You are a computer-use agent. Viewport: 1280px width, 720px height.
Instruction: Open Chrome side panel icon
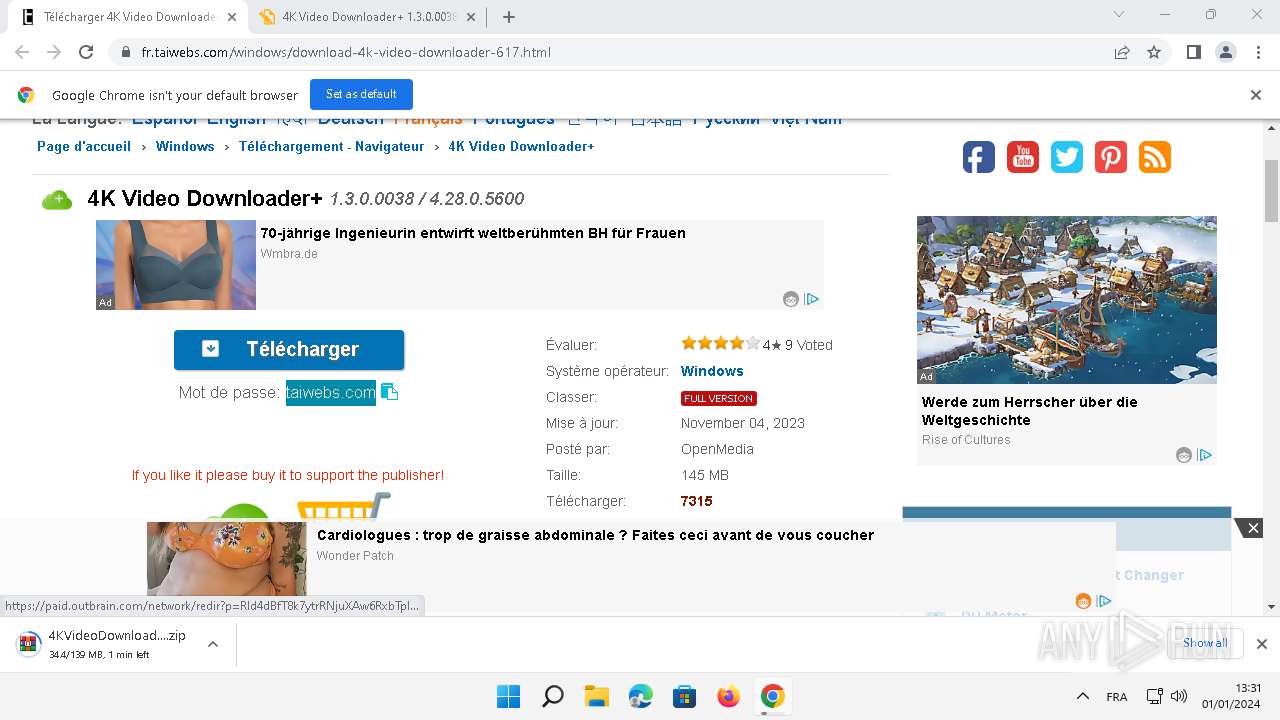1194,52
